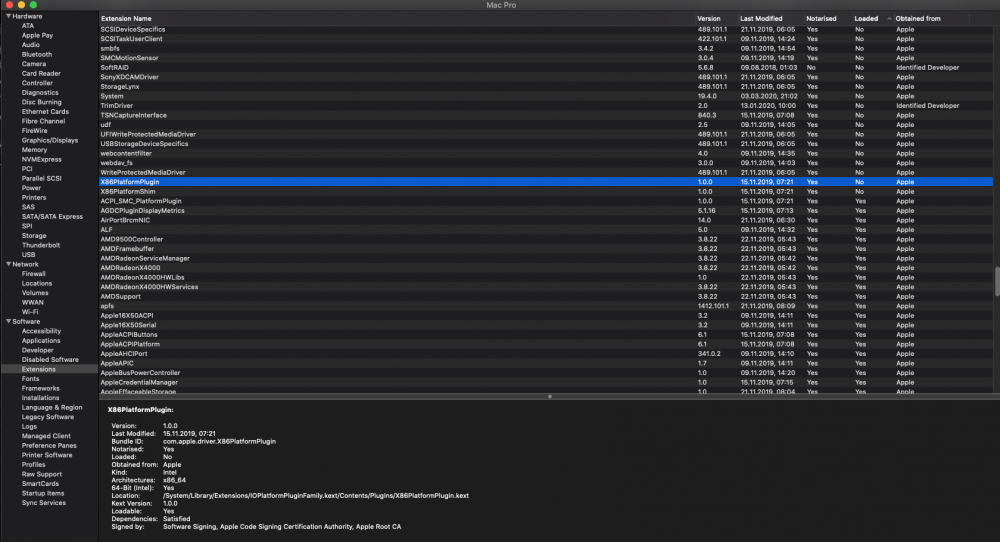Select Wi-Fi in the sidebar
The height and width of the screenshot is (542, 1000).
pyautogui.click(x=30, y=312)
